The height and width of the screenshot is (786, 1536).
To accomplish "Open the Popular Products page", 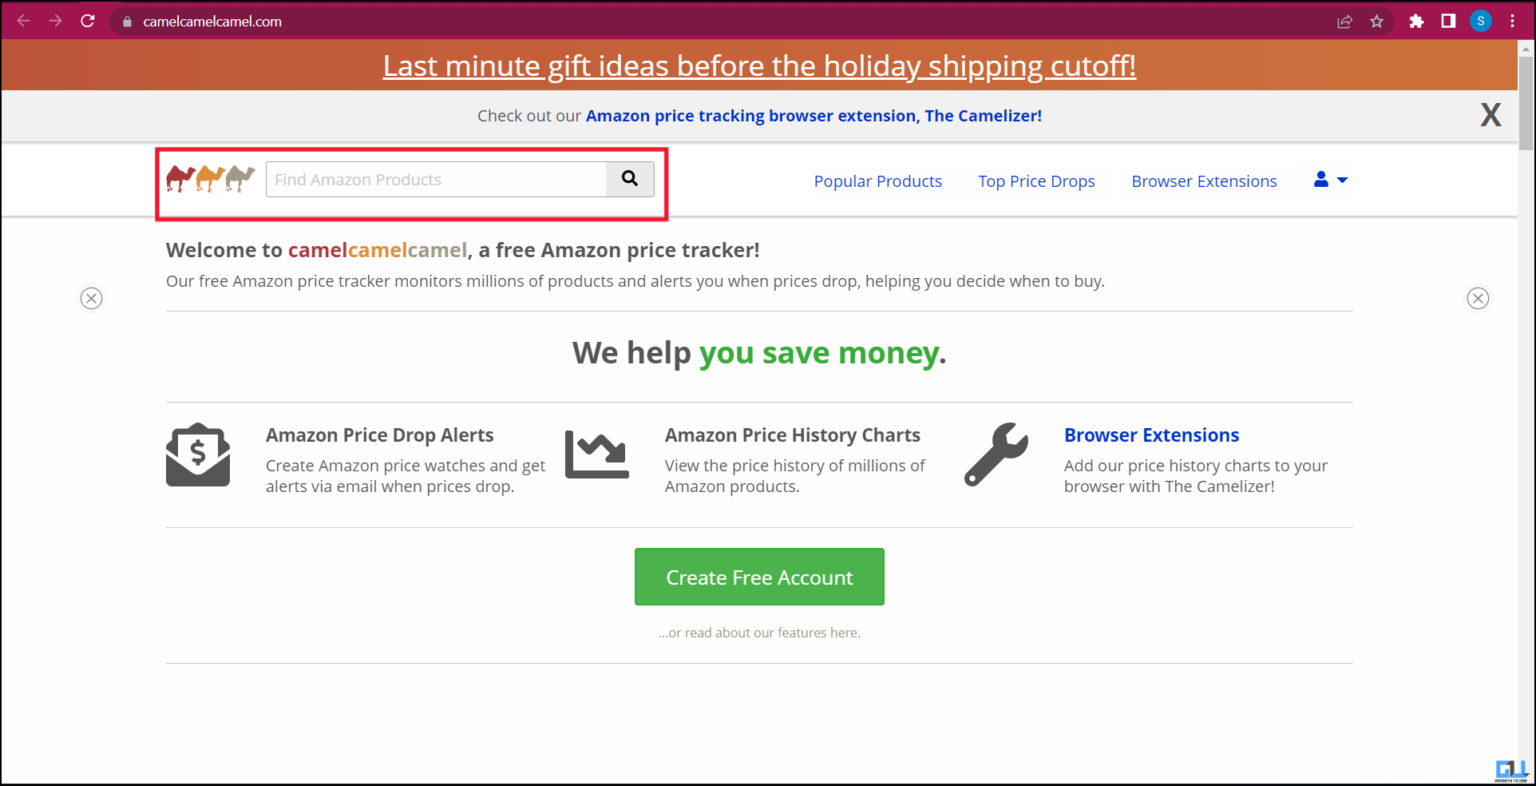I will click(877, 181).
